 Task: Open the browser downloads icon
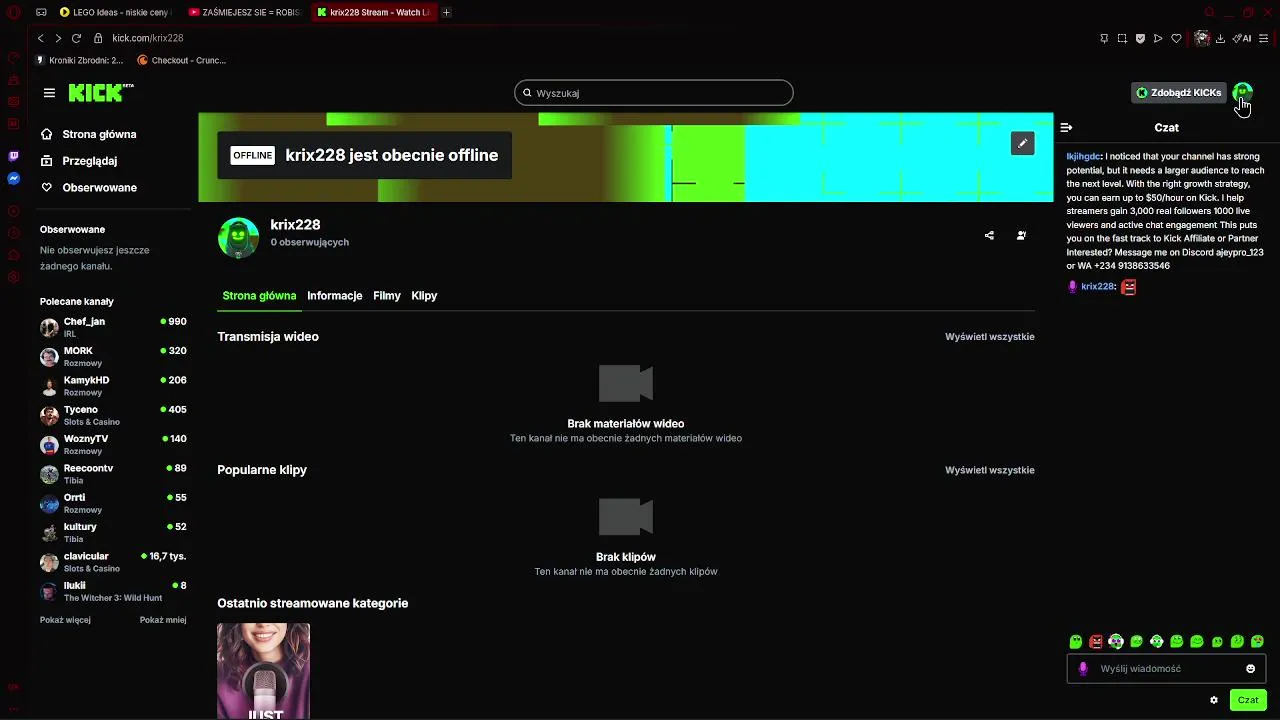[1220, 38]
